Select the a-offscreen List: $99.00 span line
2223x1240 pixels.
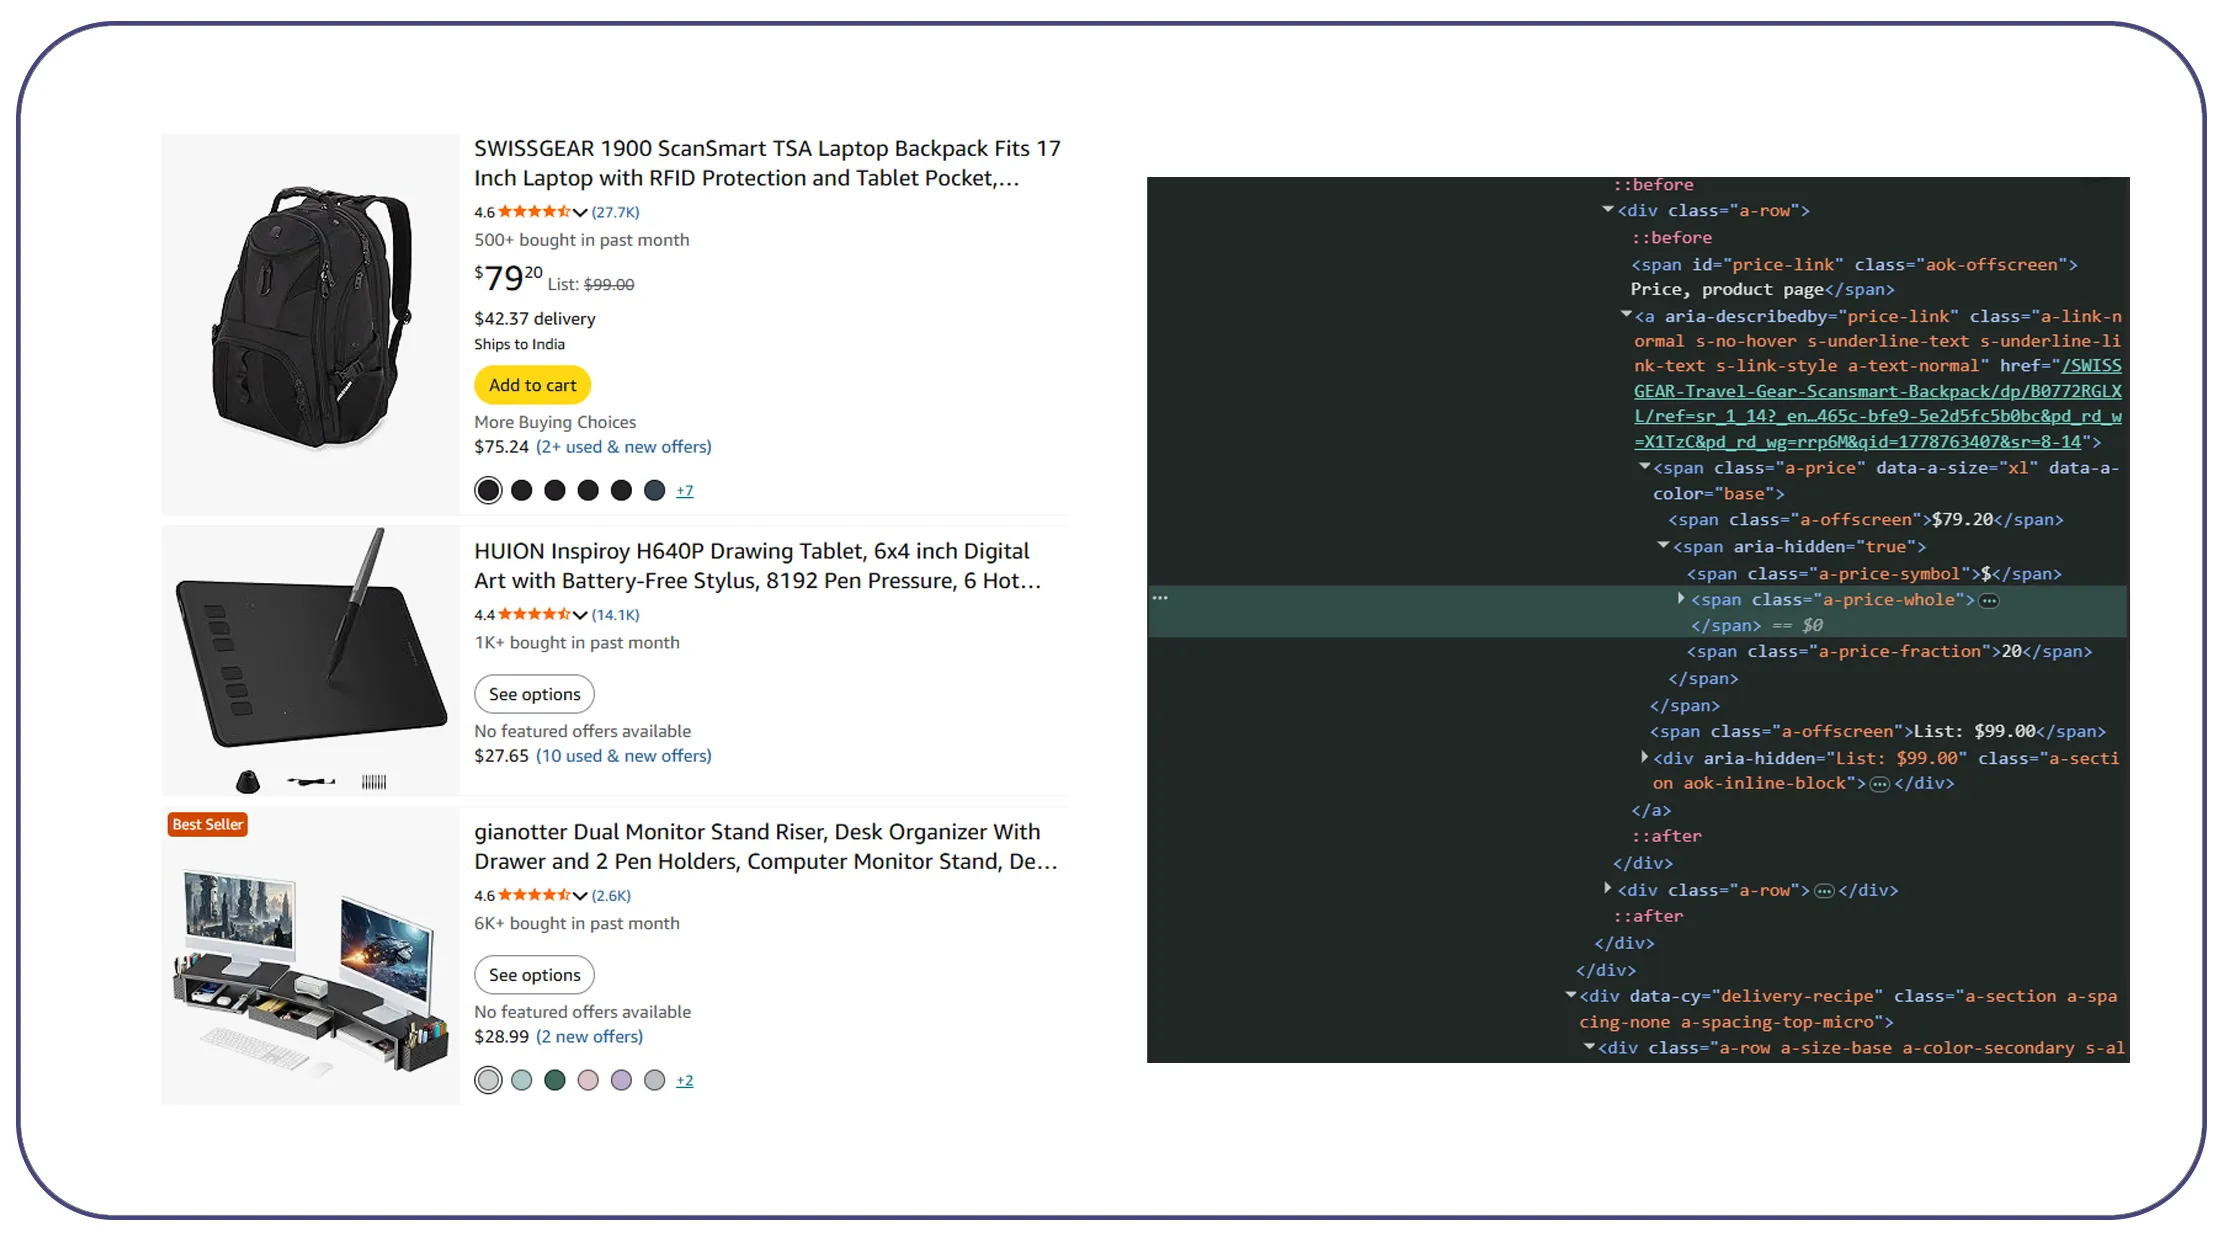(1878, 732)
